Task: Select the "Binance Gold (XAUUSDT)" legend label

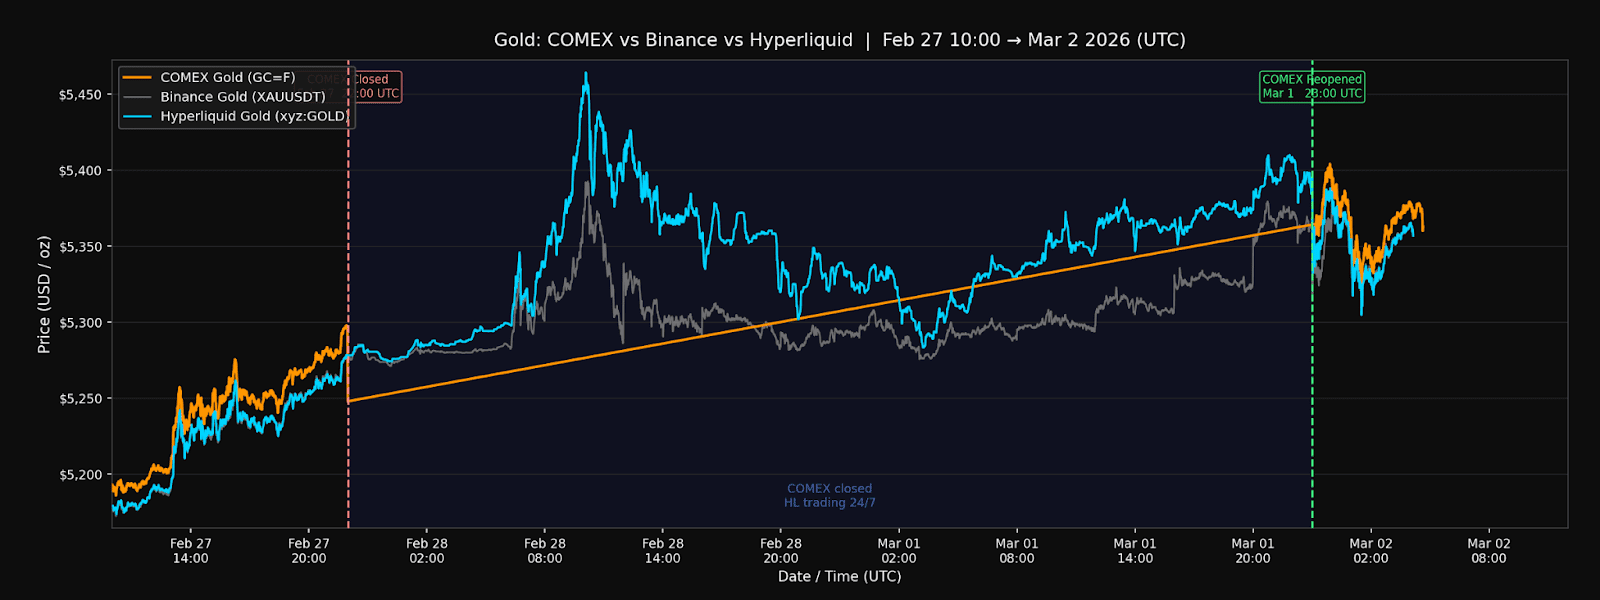Action: (x=242, y=97)
